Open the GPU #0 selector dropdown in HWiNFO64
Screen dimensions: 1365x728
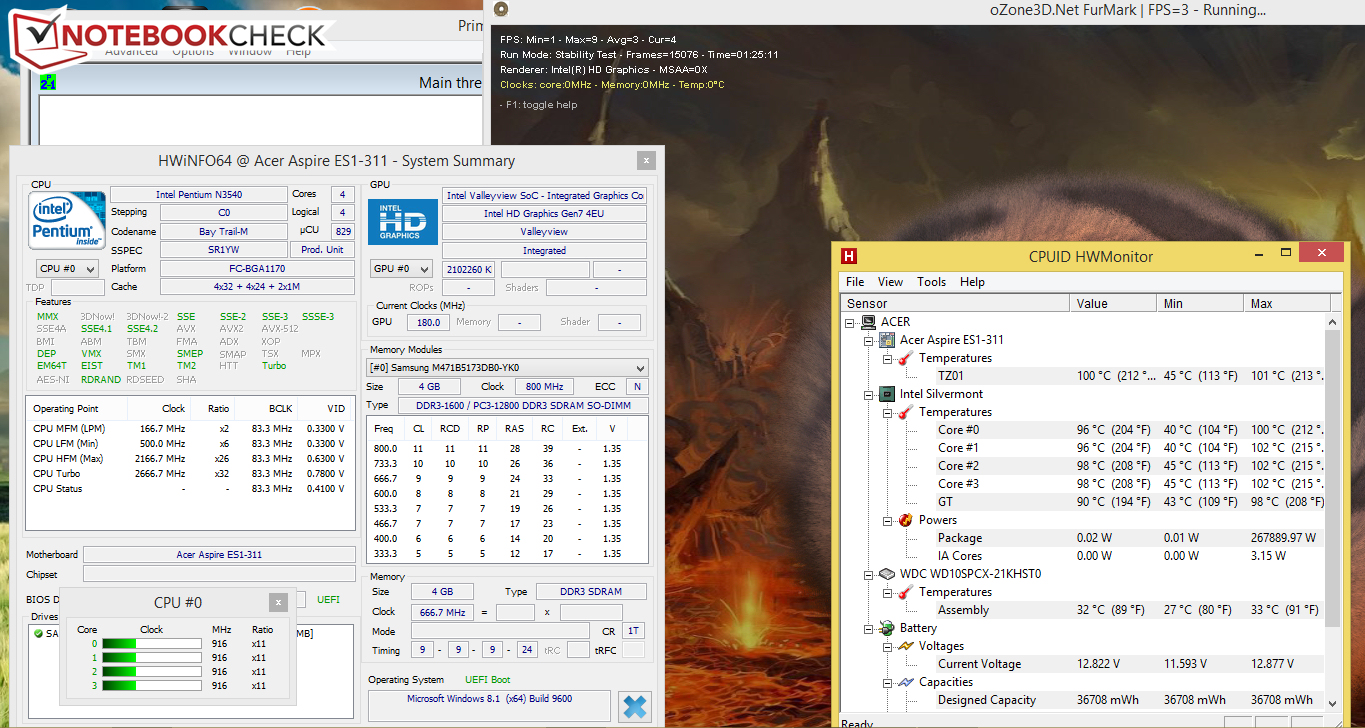click(x=403, y=269)
